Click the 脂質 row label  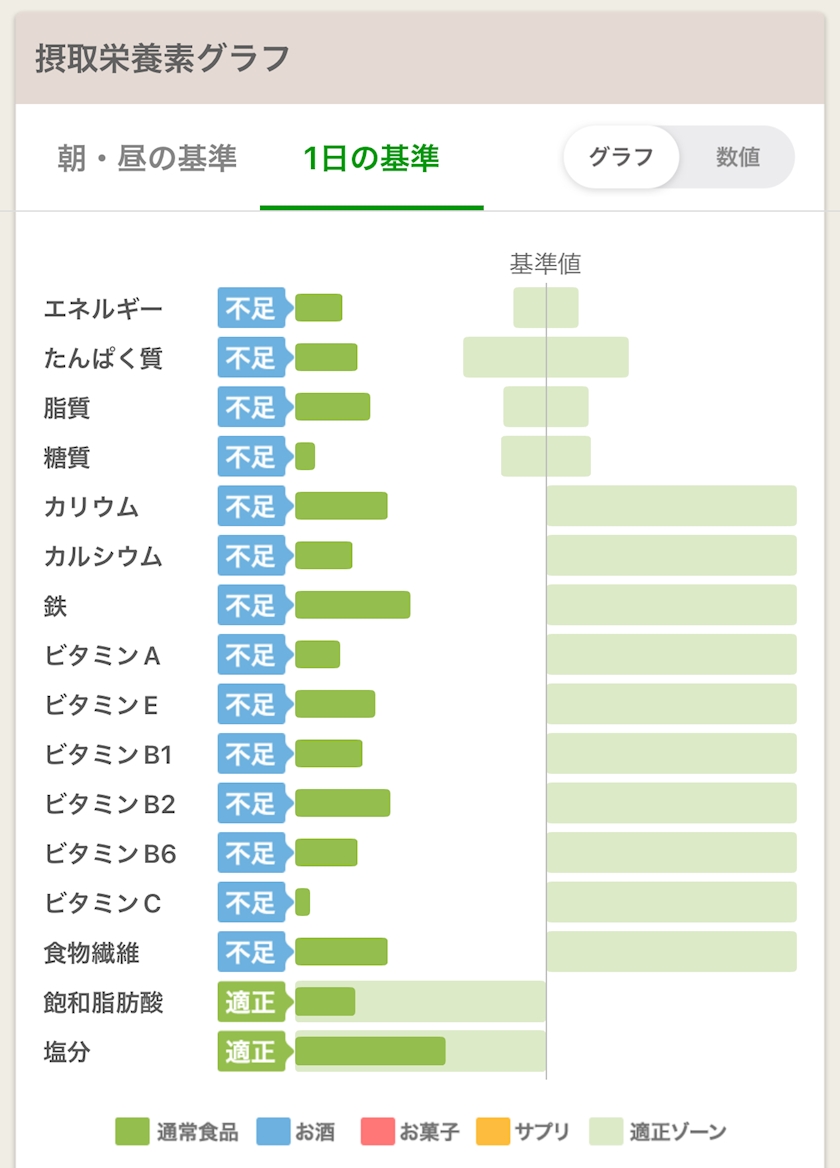pos(68,408)
